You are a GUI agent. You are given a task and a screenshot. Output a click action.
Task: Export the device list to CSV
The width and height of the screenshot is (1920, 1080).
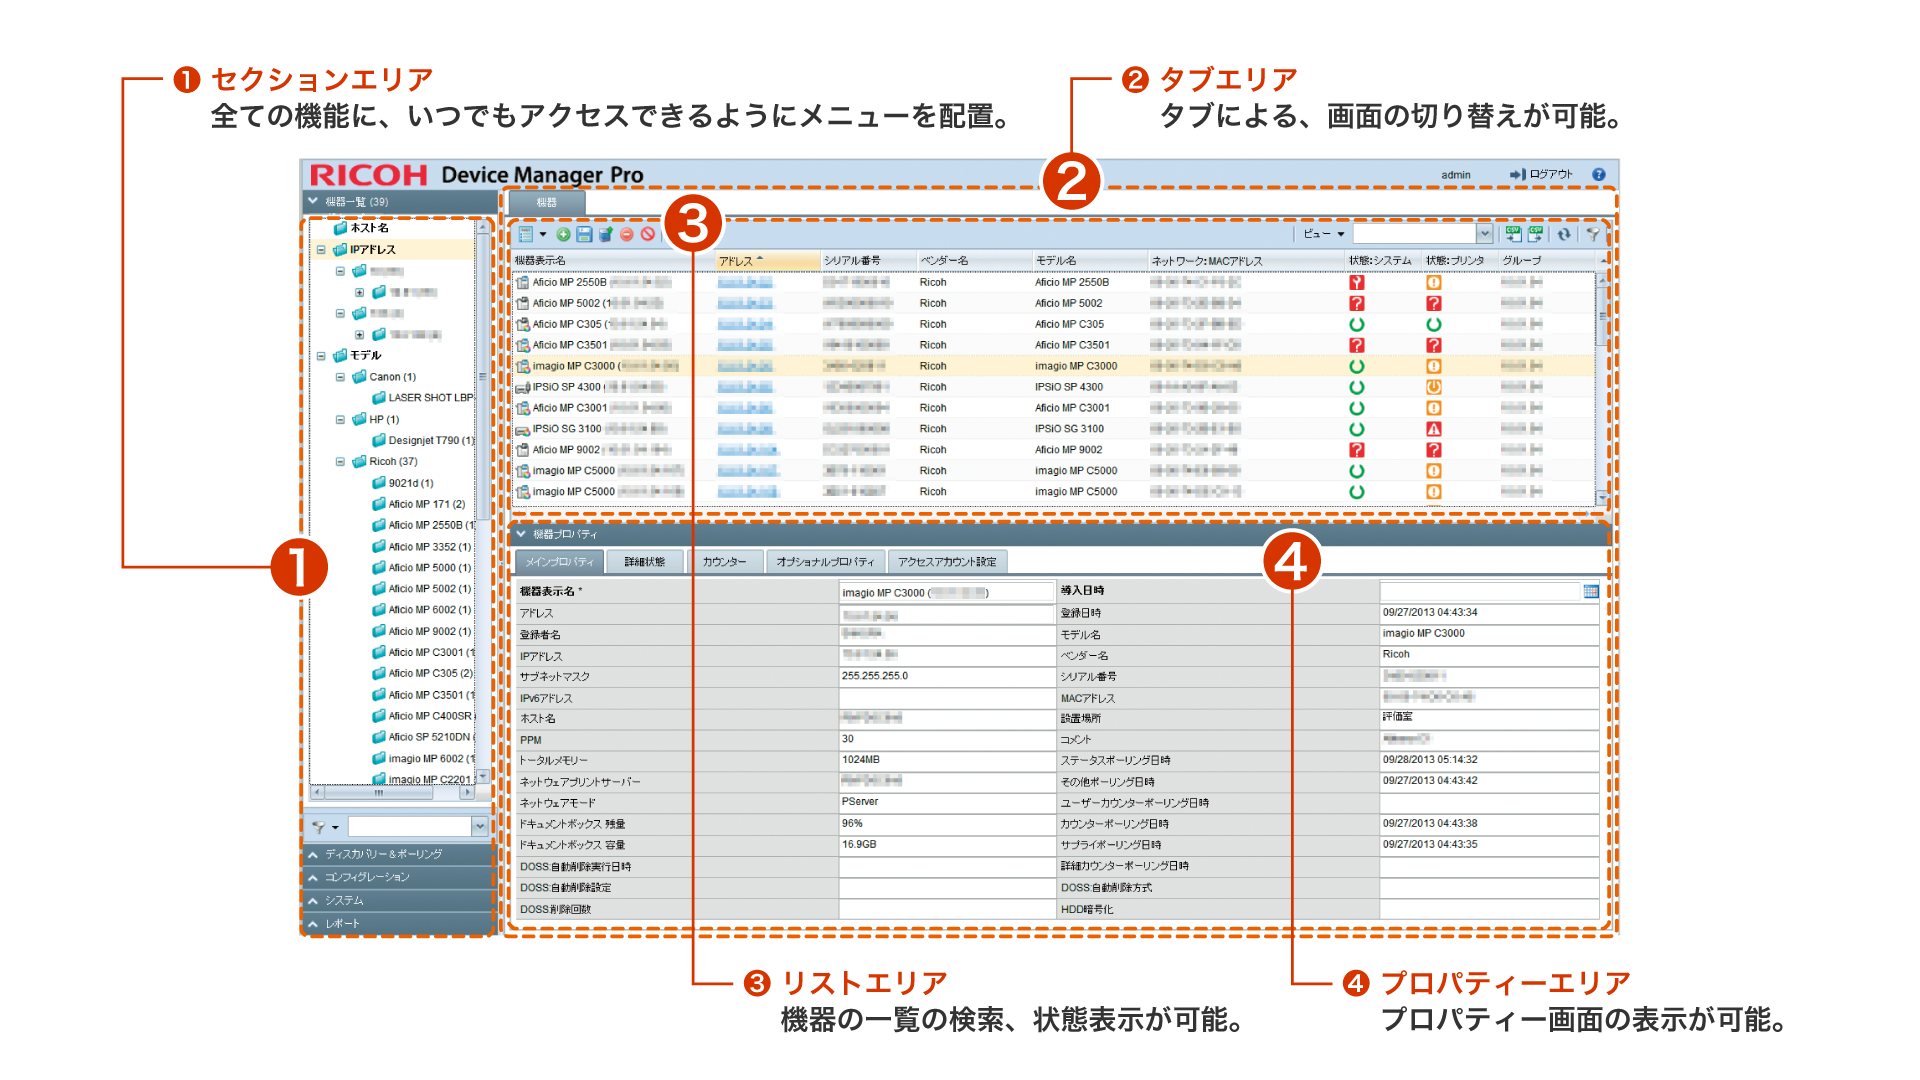point(1536,235)
